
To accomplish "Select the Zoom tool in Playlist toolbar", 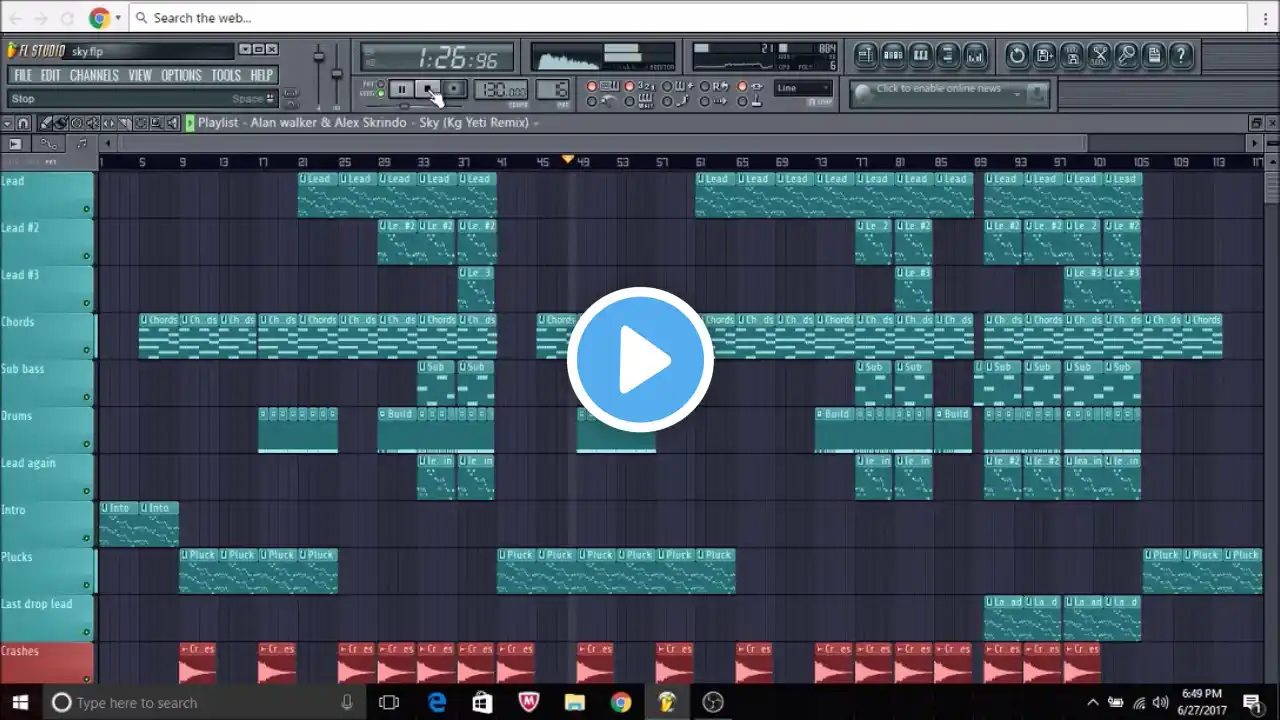I will [x=156, y=123].
